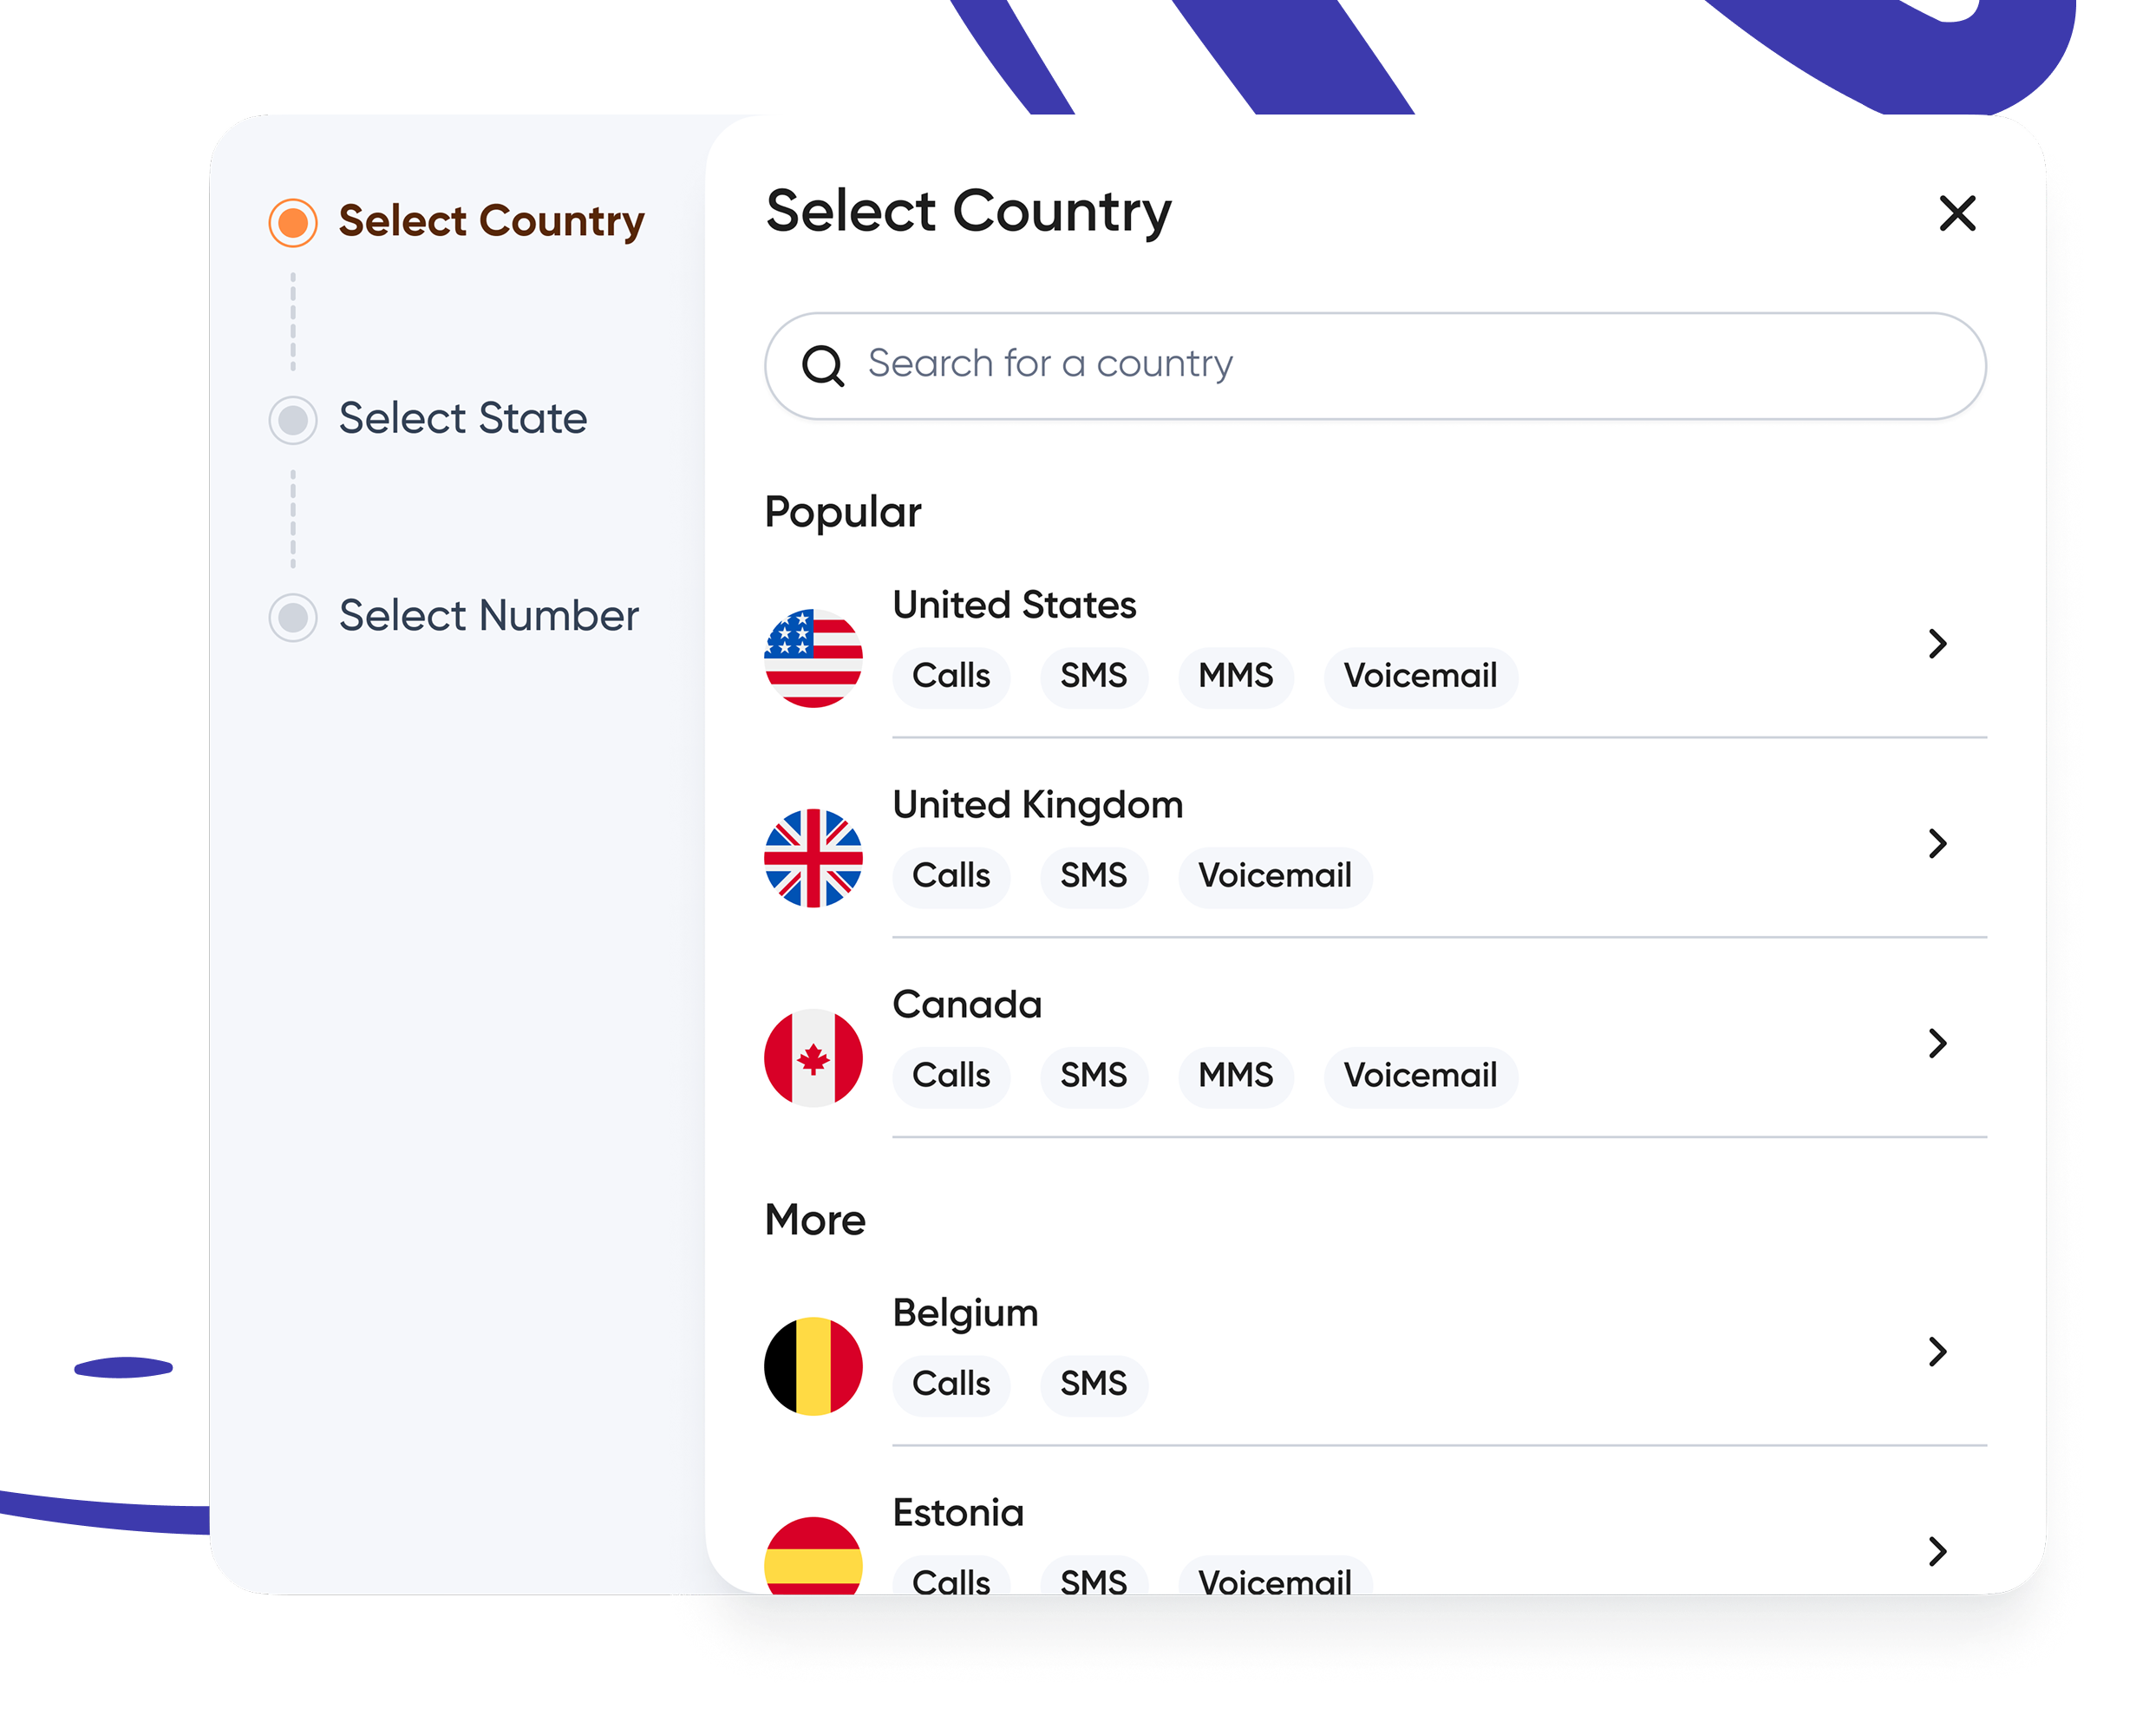Expand the United Kingdom row chevron
Image resolution: width=2156 pixels, height=1735 pixels.
click(x=1937, y=845)
